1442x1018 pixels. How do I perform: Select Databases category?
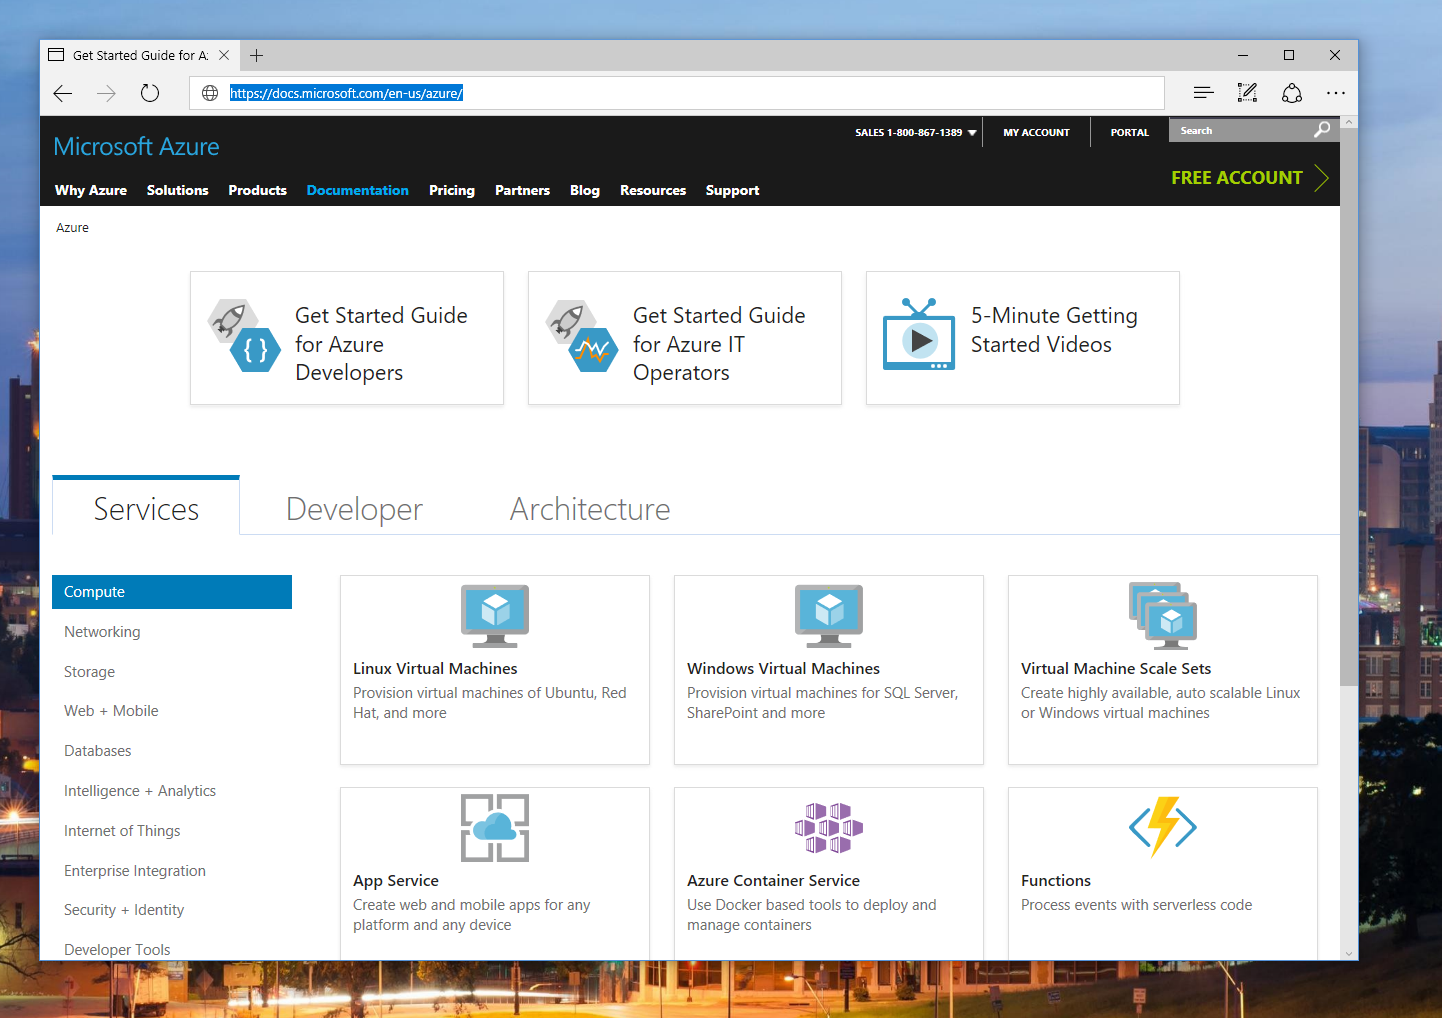98,751
